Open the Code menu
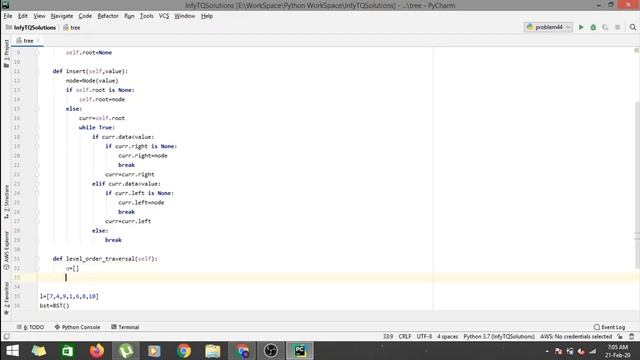 click(85, 16)
